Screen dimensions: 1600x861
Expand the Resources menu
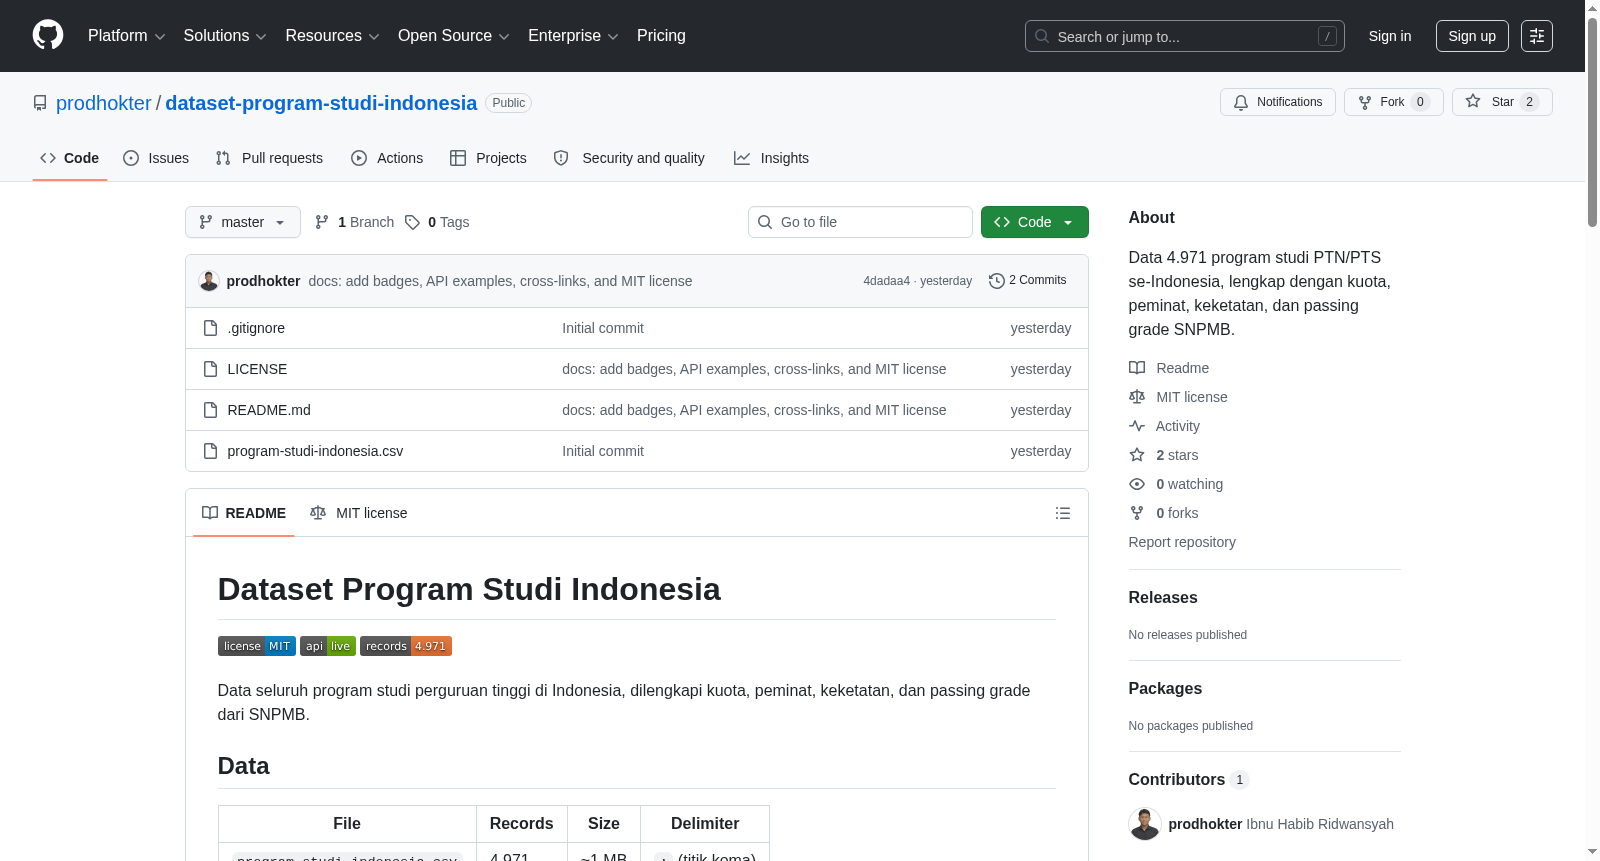pyautogui.click(x=332, y=36)
